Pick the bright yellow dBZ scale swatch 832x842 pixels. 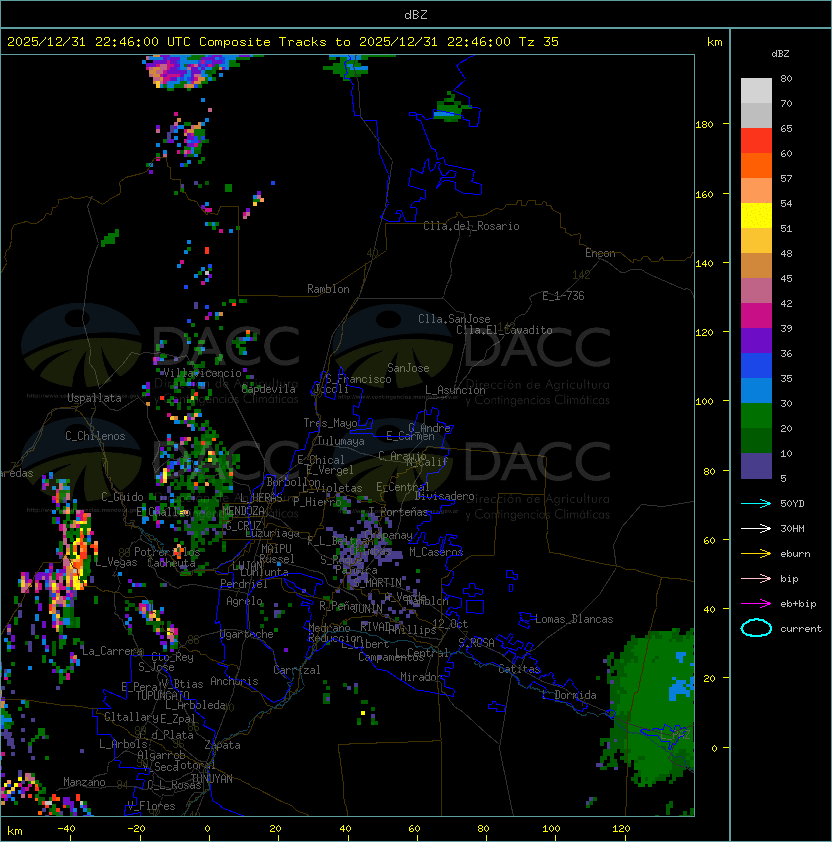pyautogui.click(x=756, y=216)
